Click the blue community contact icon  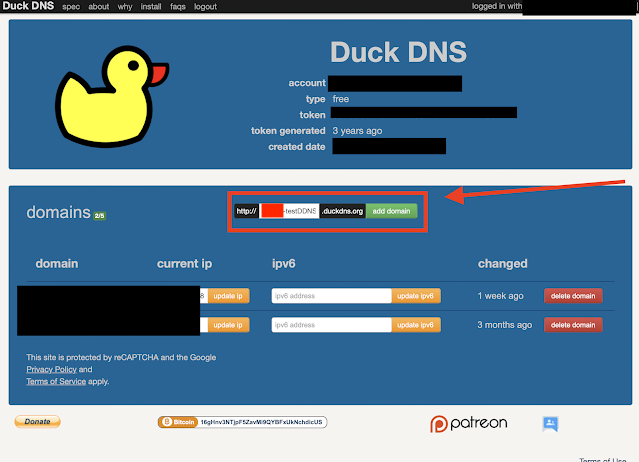click(x=550, y=424)
